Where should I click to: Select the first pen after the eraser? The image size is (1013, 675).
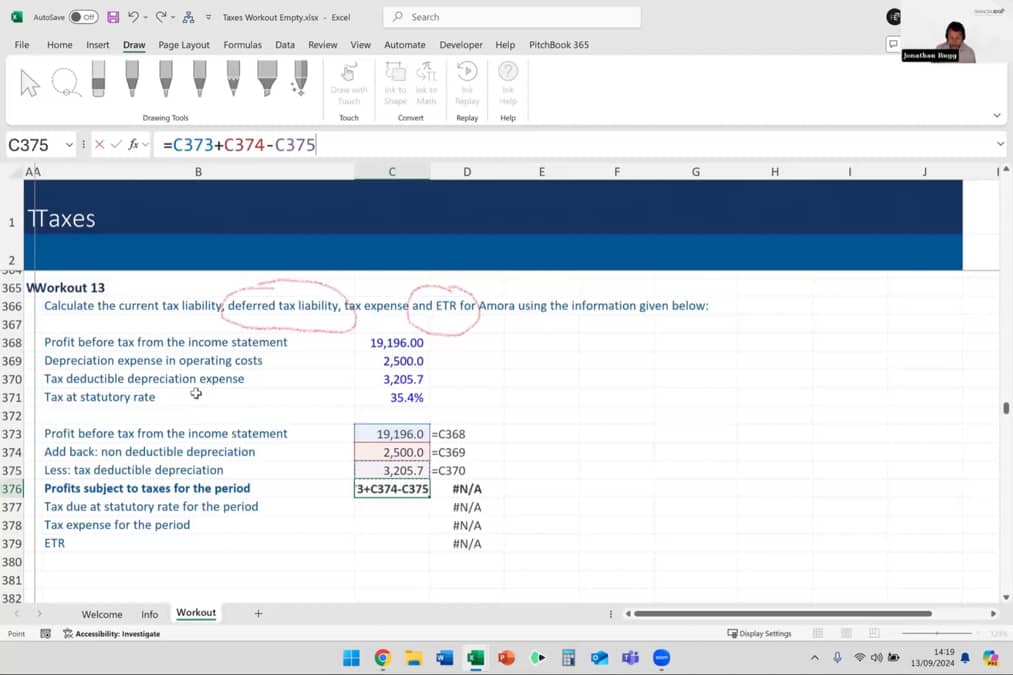point(132,79)
